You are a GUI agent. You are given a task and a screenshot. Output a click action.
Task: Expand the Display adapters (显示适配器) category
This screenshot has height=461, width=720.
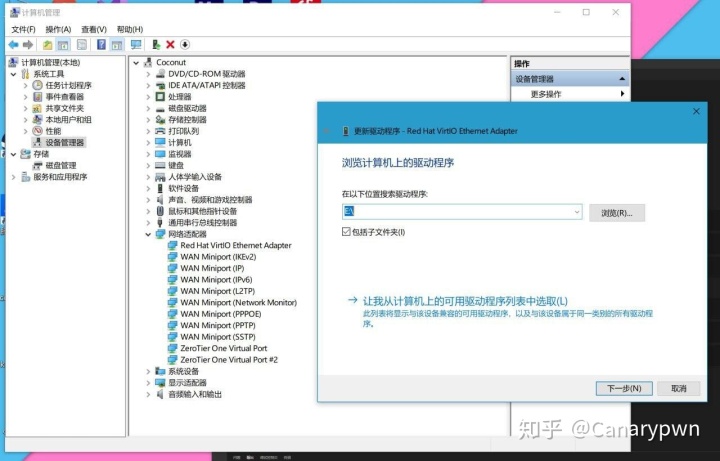[148, 383]
